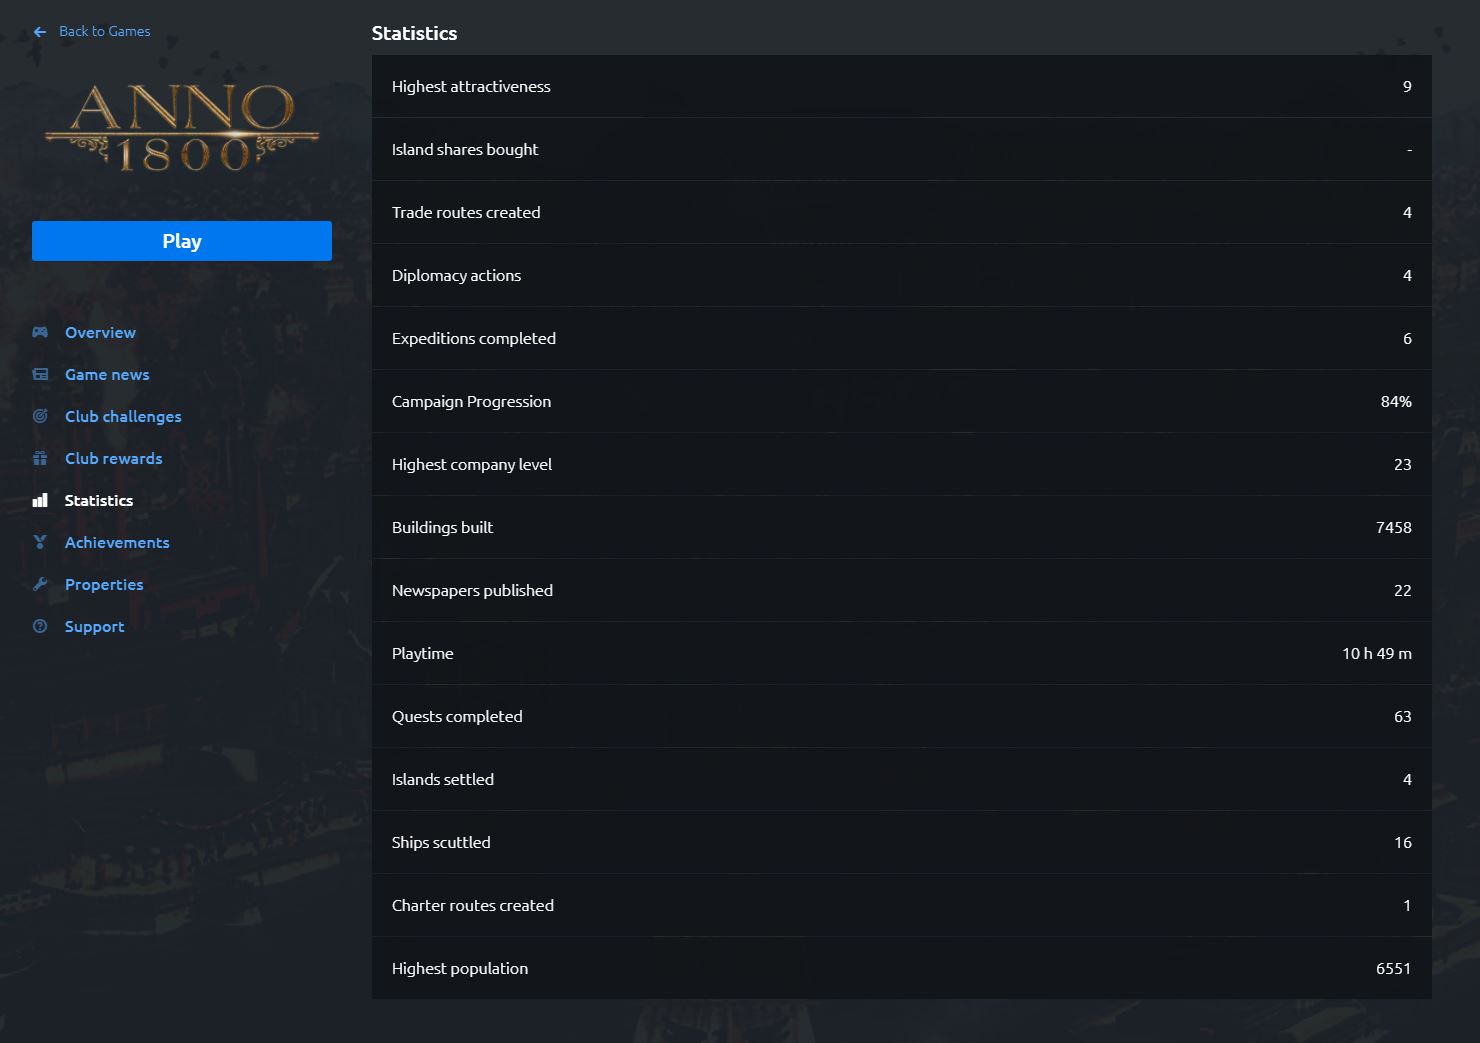Screen dimensions: 1480x1043
Task: Click the Achievements medal icon
Action: [x=40, y=542]
